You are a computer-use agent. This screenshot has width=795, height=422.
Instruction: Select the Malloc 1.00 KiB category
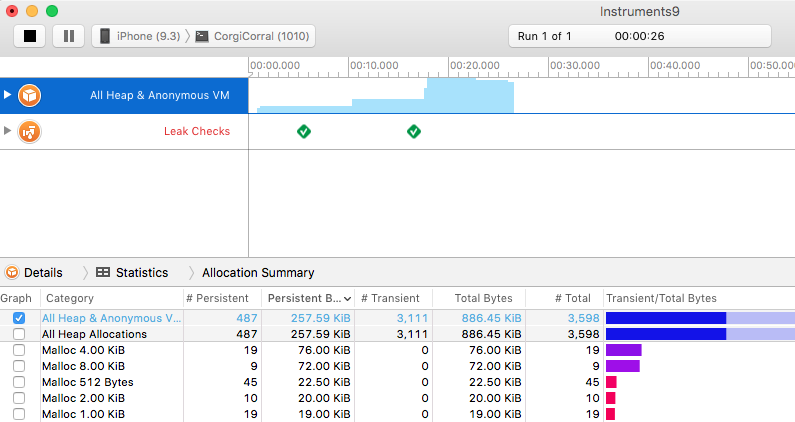(x=83, y=414)
